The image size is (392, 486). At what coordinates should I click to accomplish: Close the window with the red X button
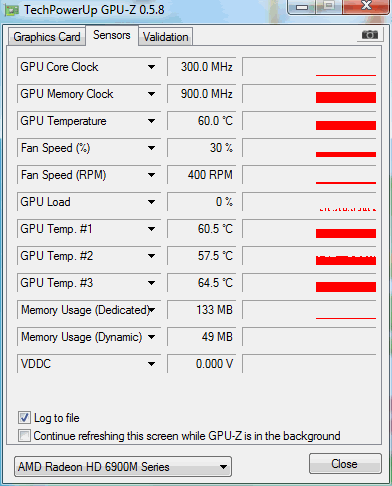366,6
